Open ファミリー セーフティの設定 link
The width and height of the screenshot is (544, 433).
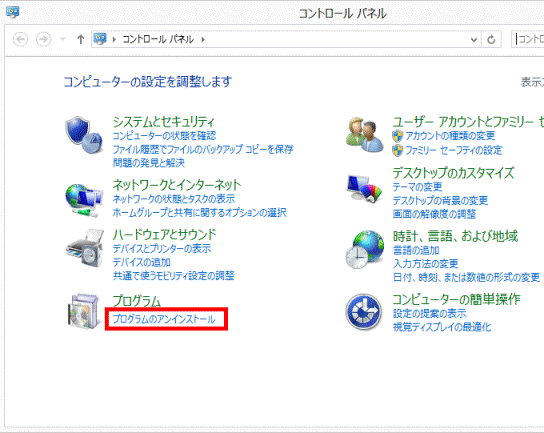(x=454, y=150)
